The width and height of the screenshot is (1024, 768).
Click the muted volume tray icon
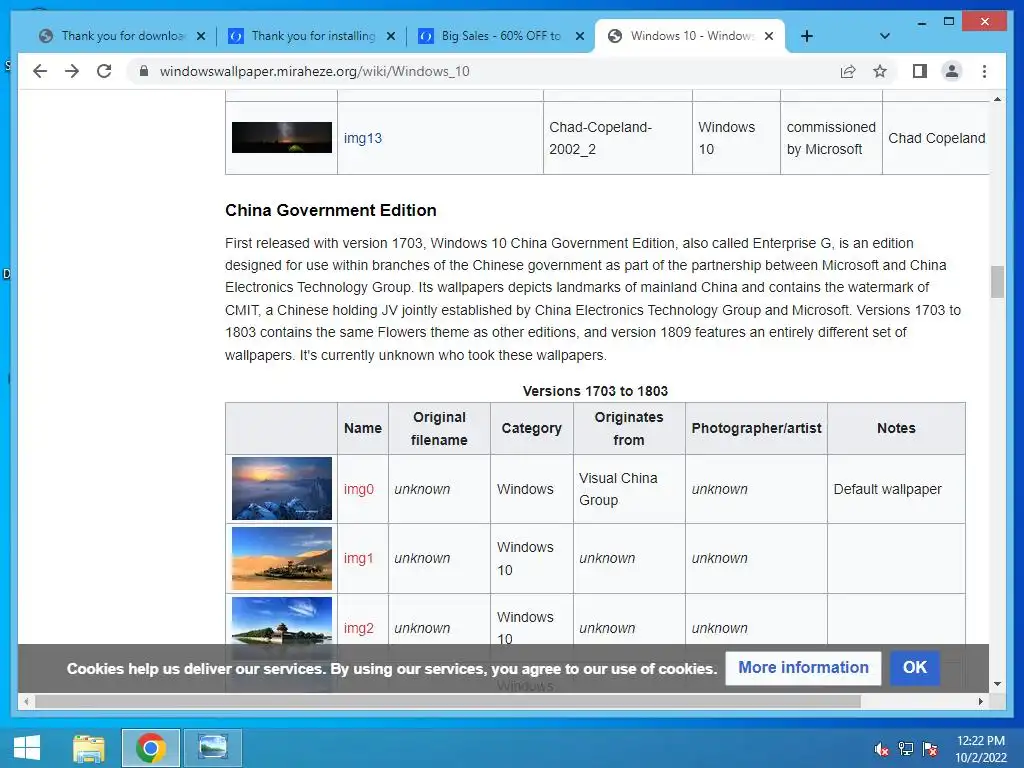pos(882,749)
